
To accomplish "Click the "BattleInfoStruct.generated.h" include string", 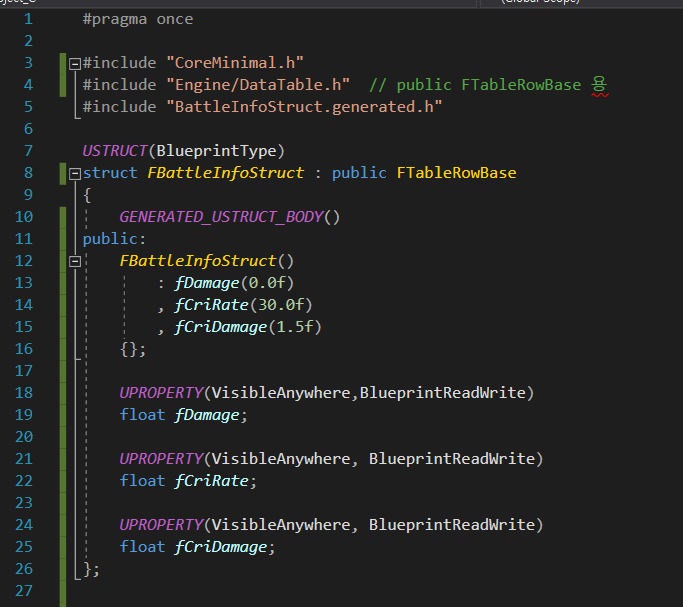I will coord(304,107).
